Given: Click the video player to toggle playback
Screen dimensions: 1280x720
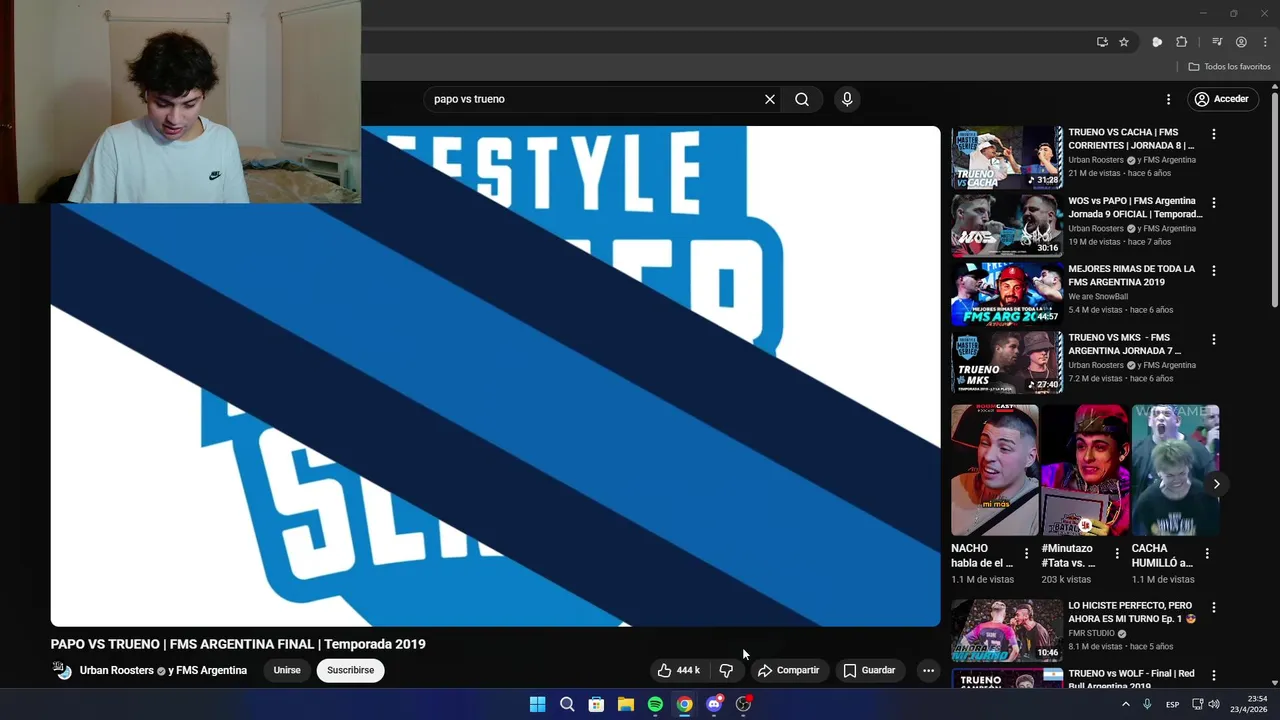Looking at the screenshot, I should 495,376.
